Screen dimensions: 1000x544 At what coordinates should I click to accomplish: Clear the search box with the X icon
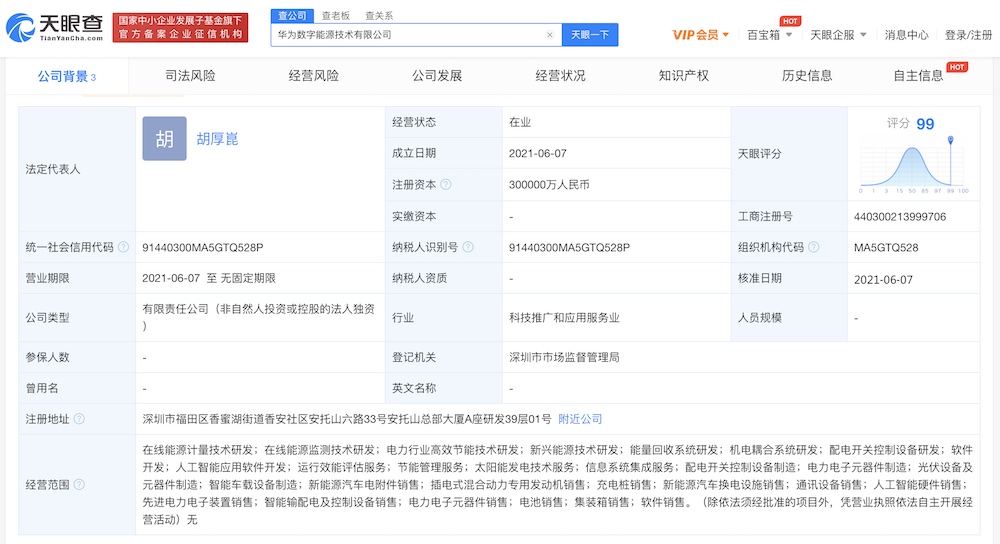tap(549, 35)
